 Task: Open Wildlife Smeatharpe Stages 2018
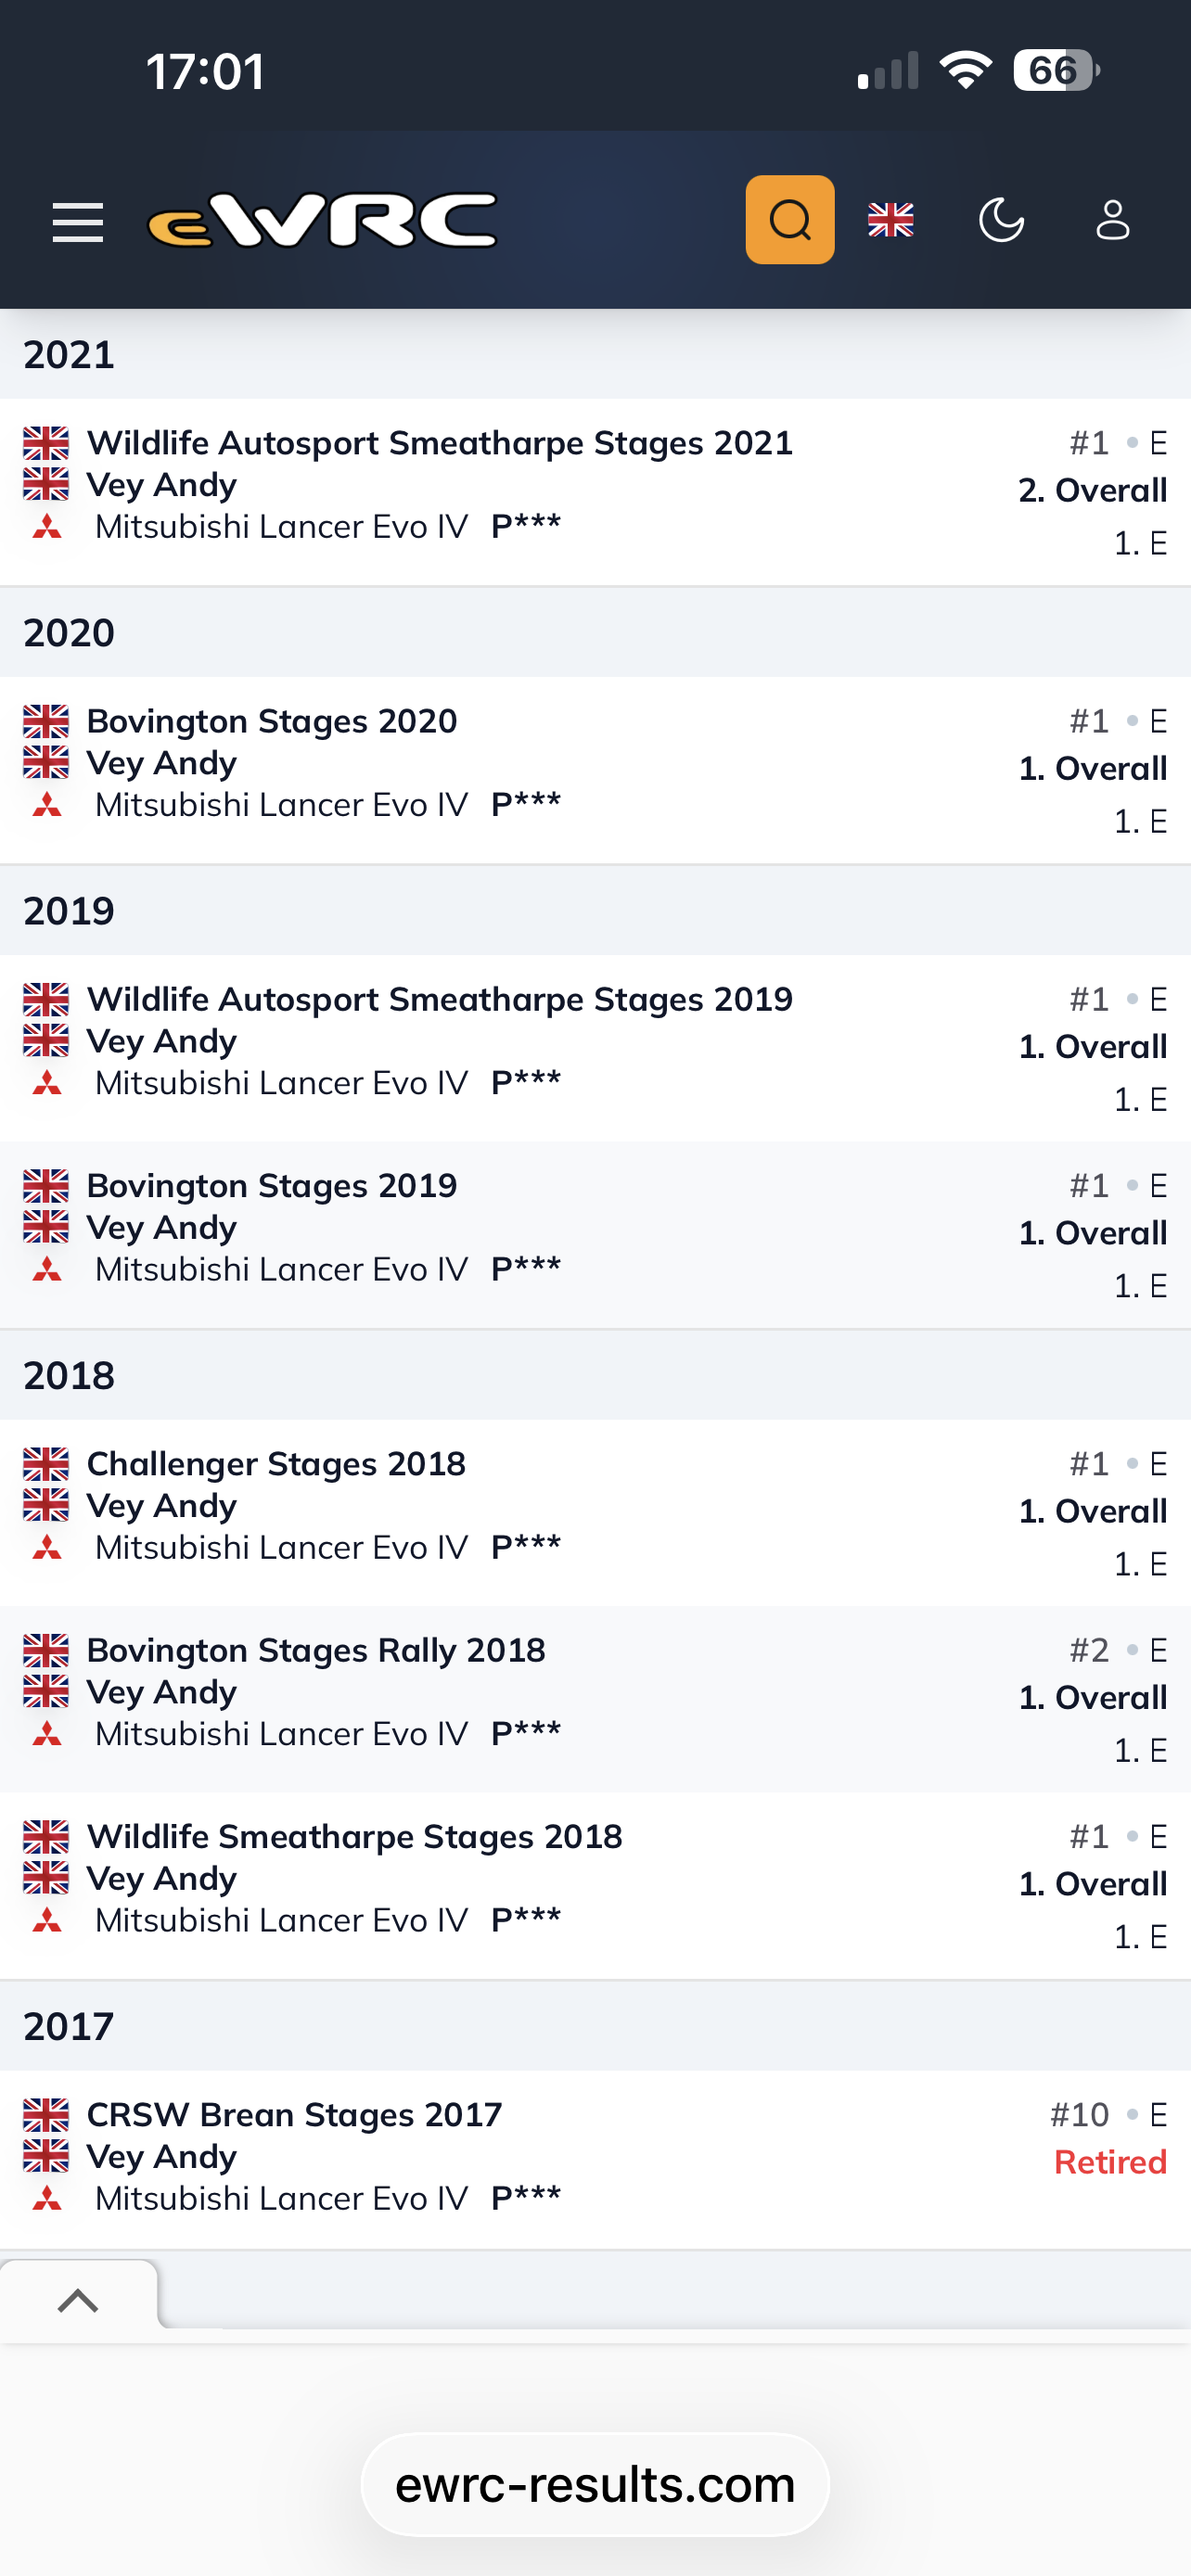coord(354,1837)
